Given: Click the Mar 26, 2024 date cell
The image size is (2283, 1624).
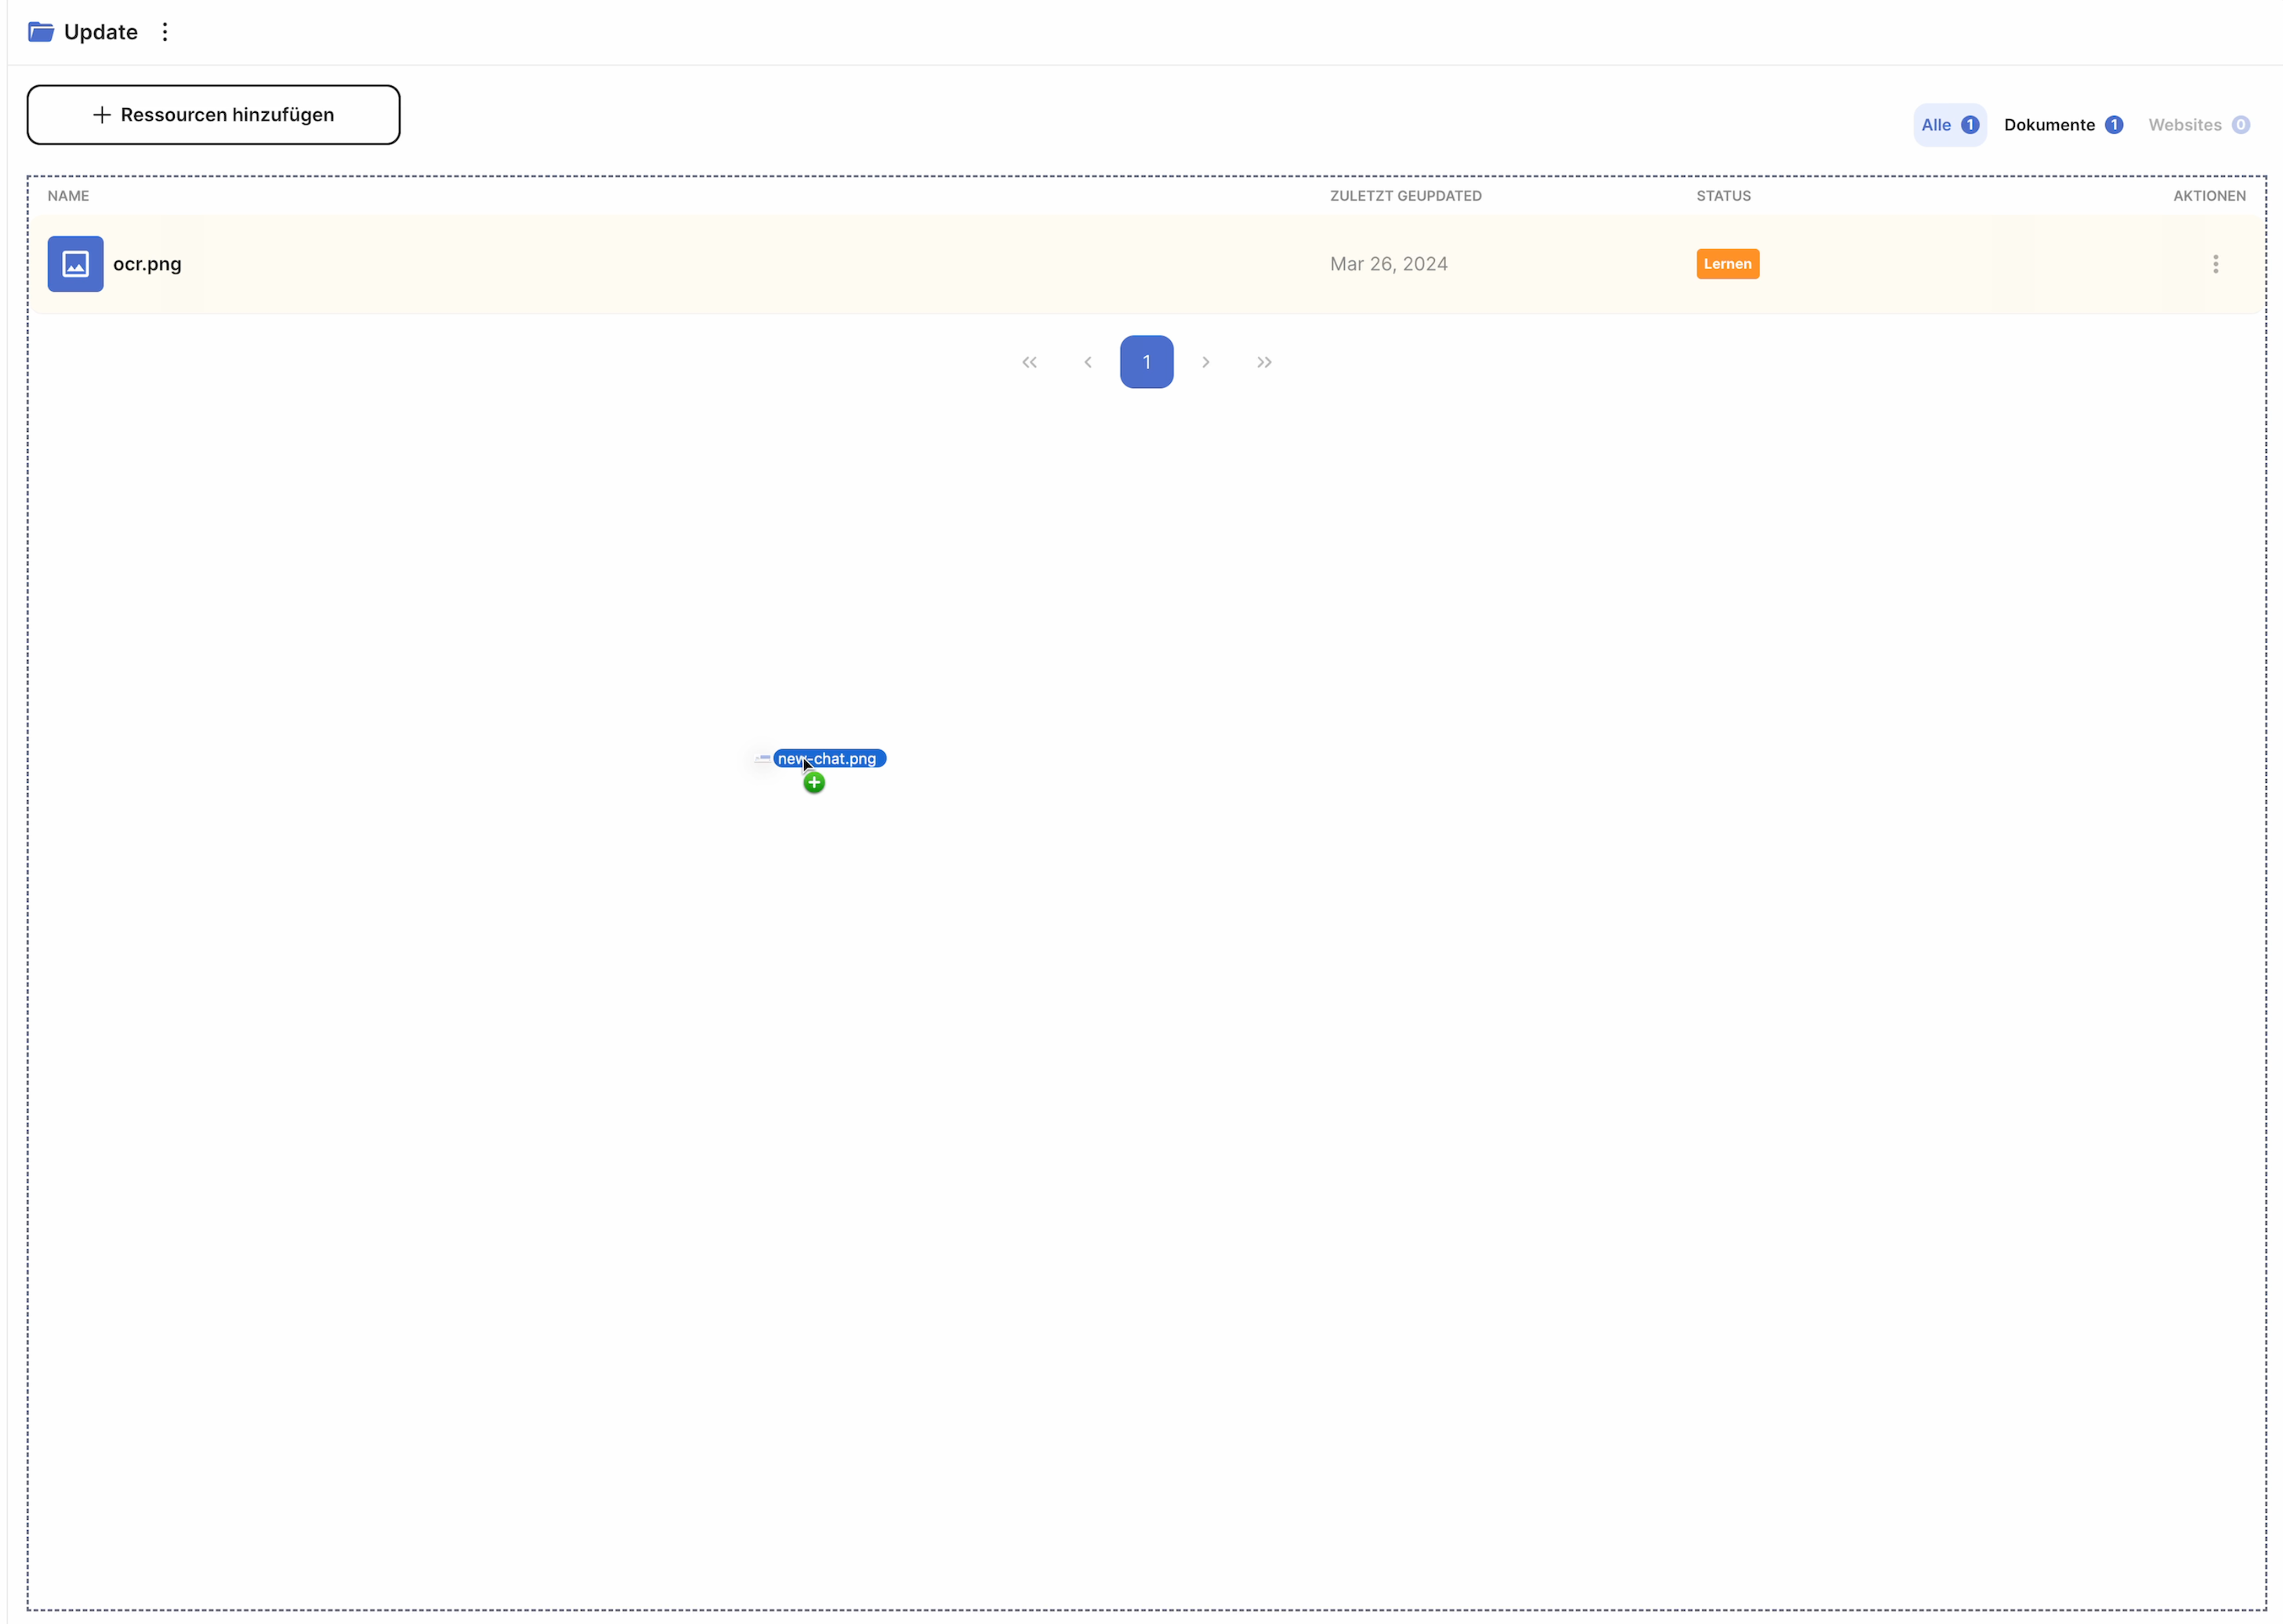Looking at the screenshot, I should click(1388, 264).
